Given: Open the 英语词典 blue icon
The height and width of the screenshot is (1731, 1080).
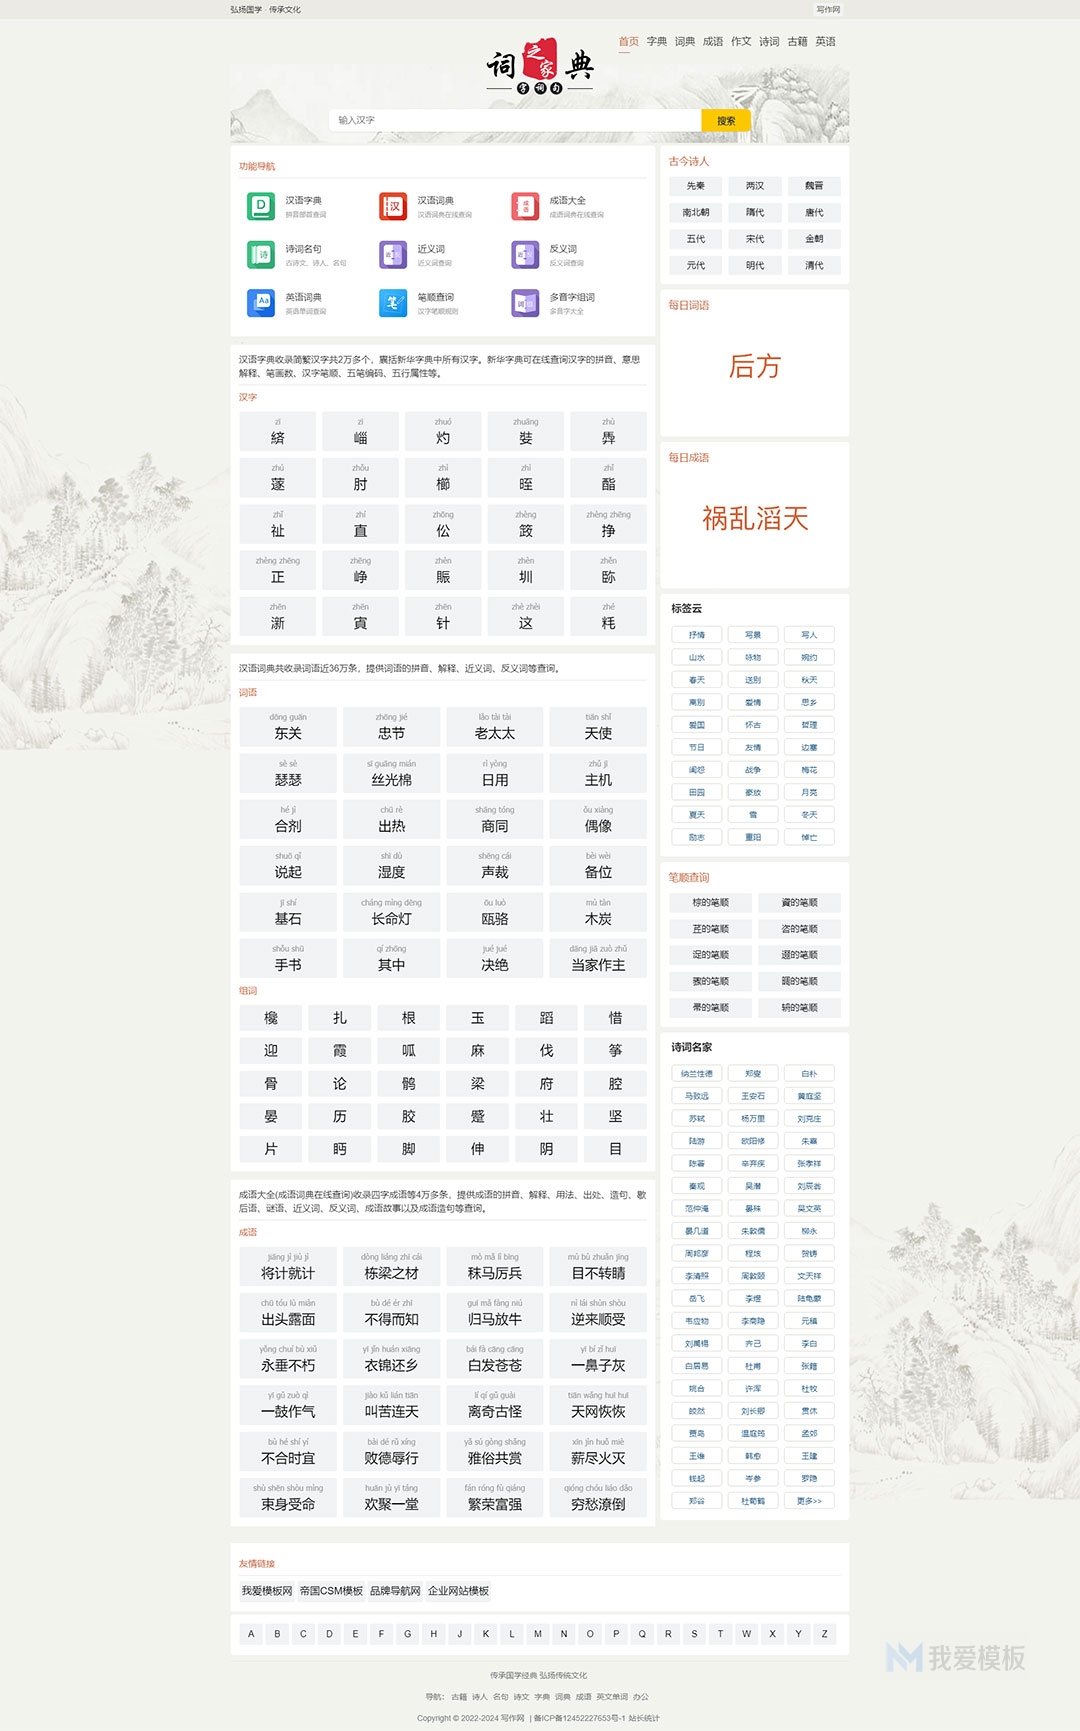Looking at the screenshot, I should (261, 302).
